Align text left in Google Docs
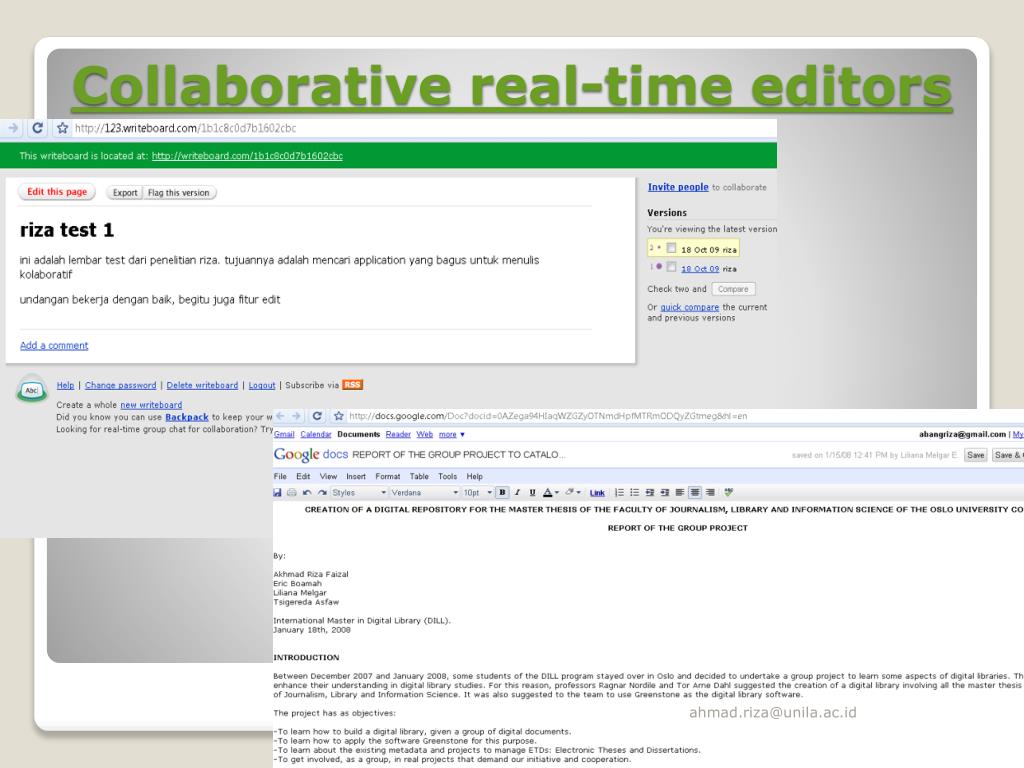 [680, 493]
